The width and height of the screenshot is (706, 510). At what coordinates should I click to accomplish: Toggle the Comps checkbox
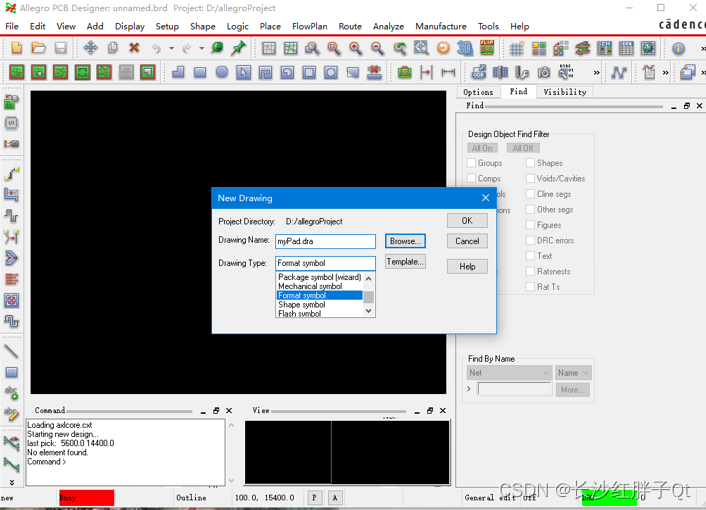click(x=471, y=178)
